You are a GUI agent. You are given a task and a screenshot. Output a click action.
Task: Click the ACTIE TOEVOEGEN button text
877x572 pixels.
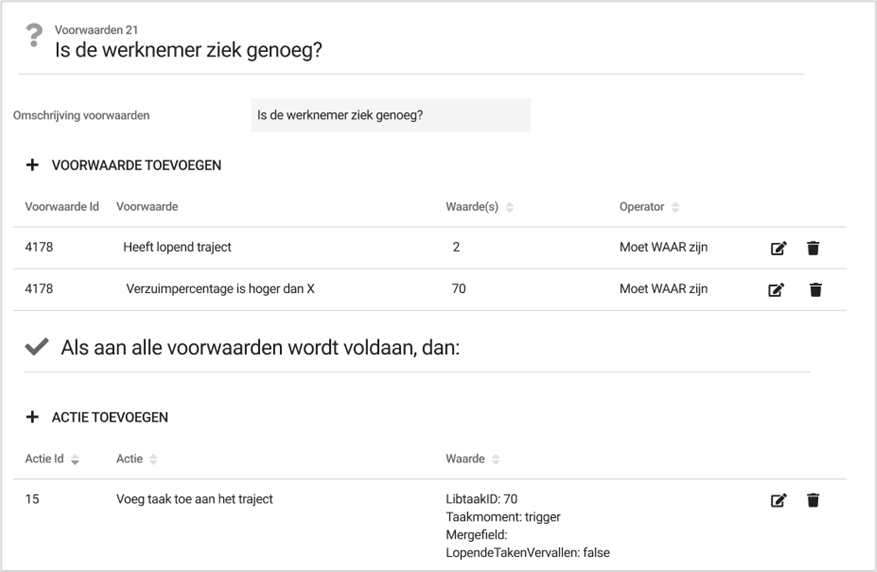109,417
